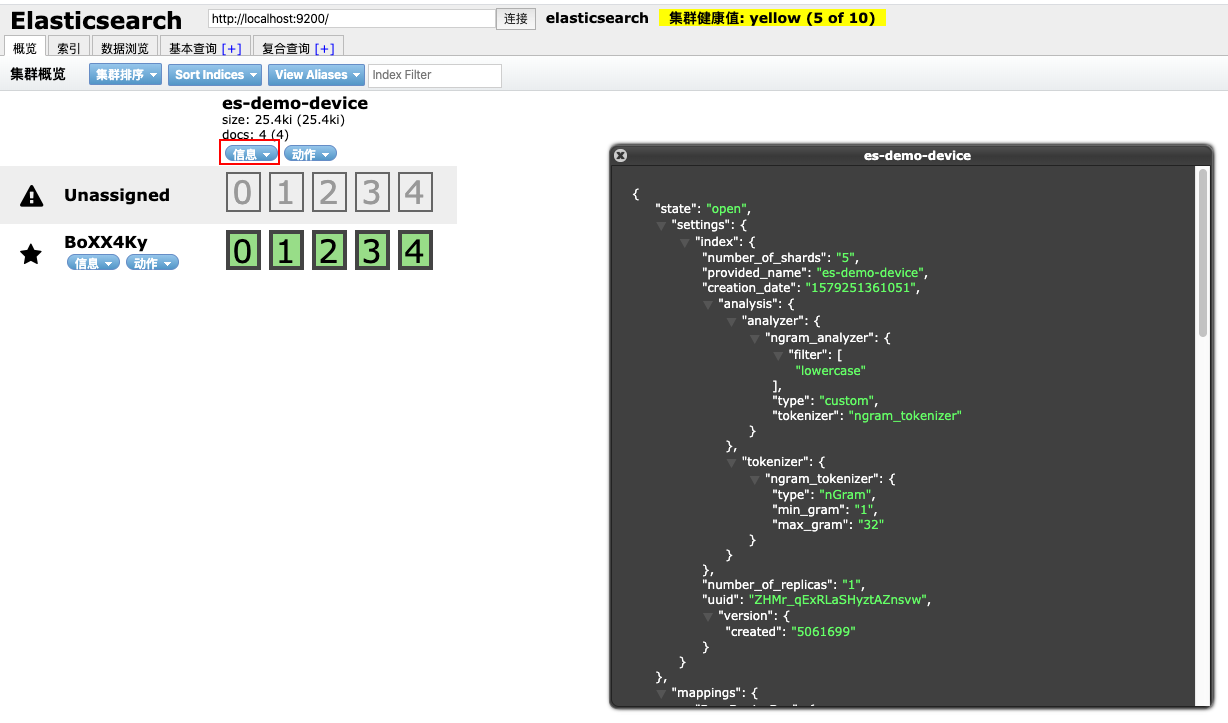Click the Unassigned warning triangle icon

[x=32, y=196]
